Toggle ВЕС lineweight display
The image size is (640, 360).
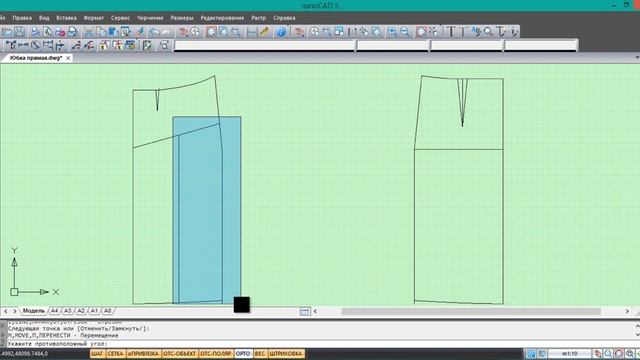(x=260, y=353)
